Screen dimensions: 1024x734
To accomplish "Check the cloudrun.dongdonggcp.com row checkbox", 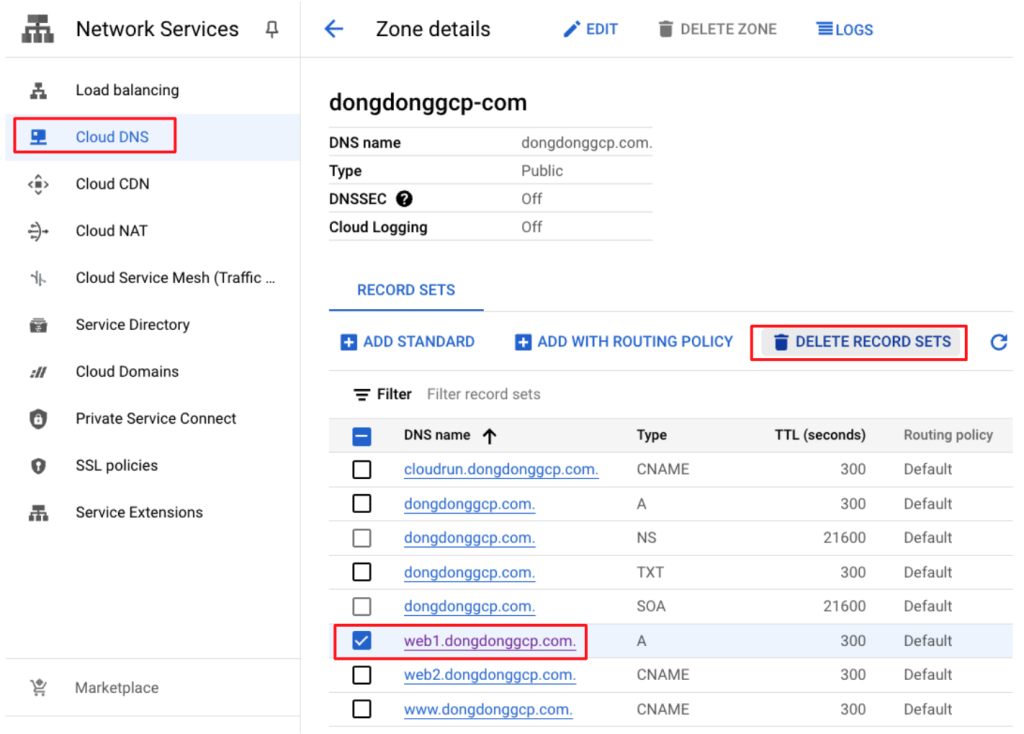I will (x=361, y=470).
